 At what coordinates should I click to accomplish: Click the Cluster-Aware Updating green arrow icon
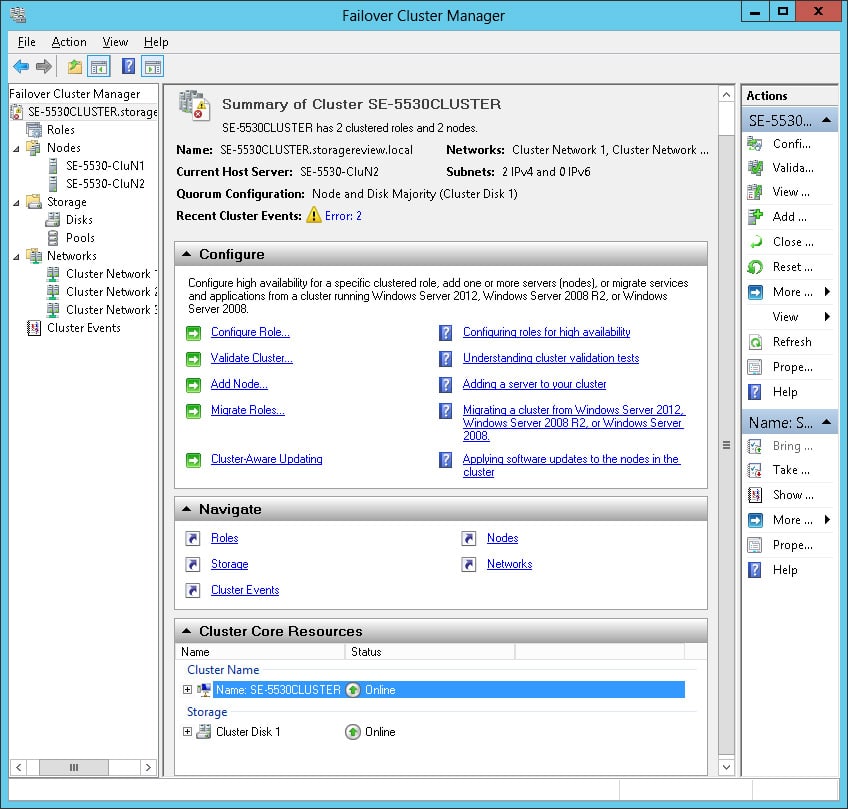click(x=194, y=460)
